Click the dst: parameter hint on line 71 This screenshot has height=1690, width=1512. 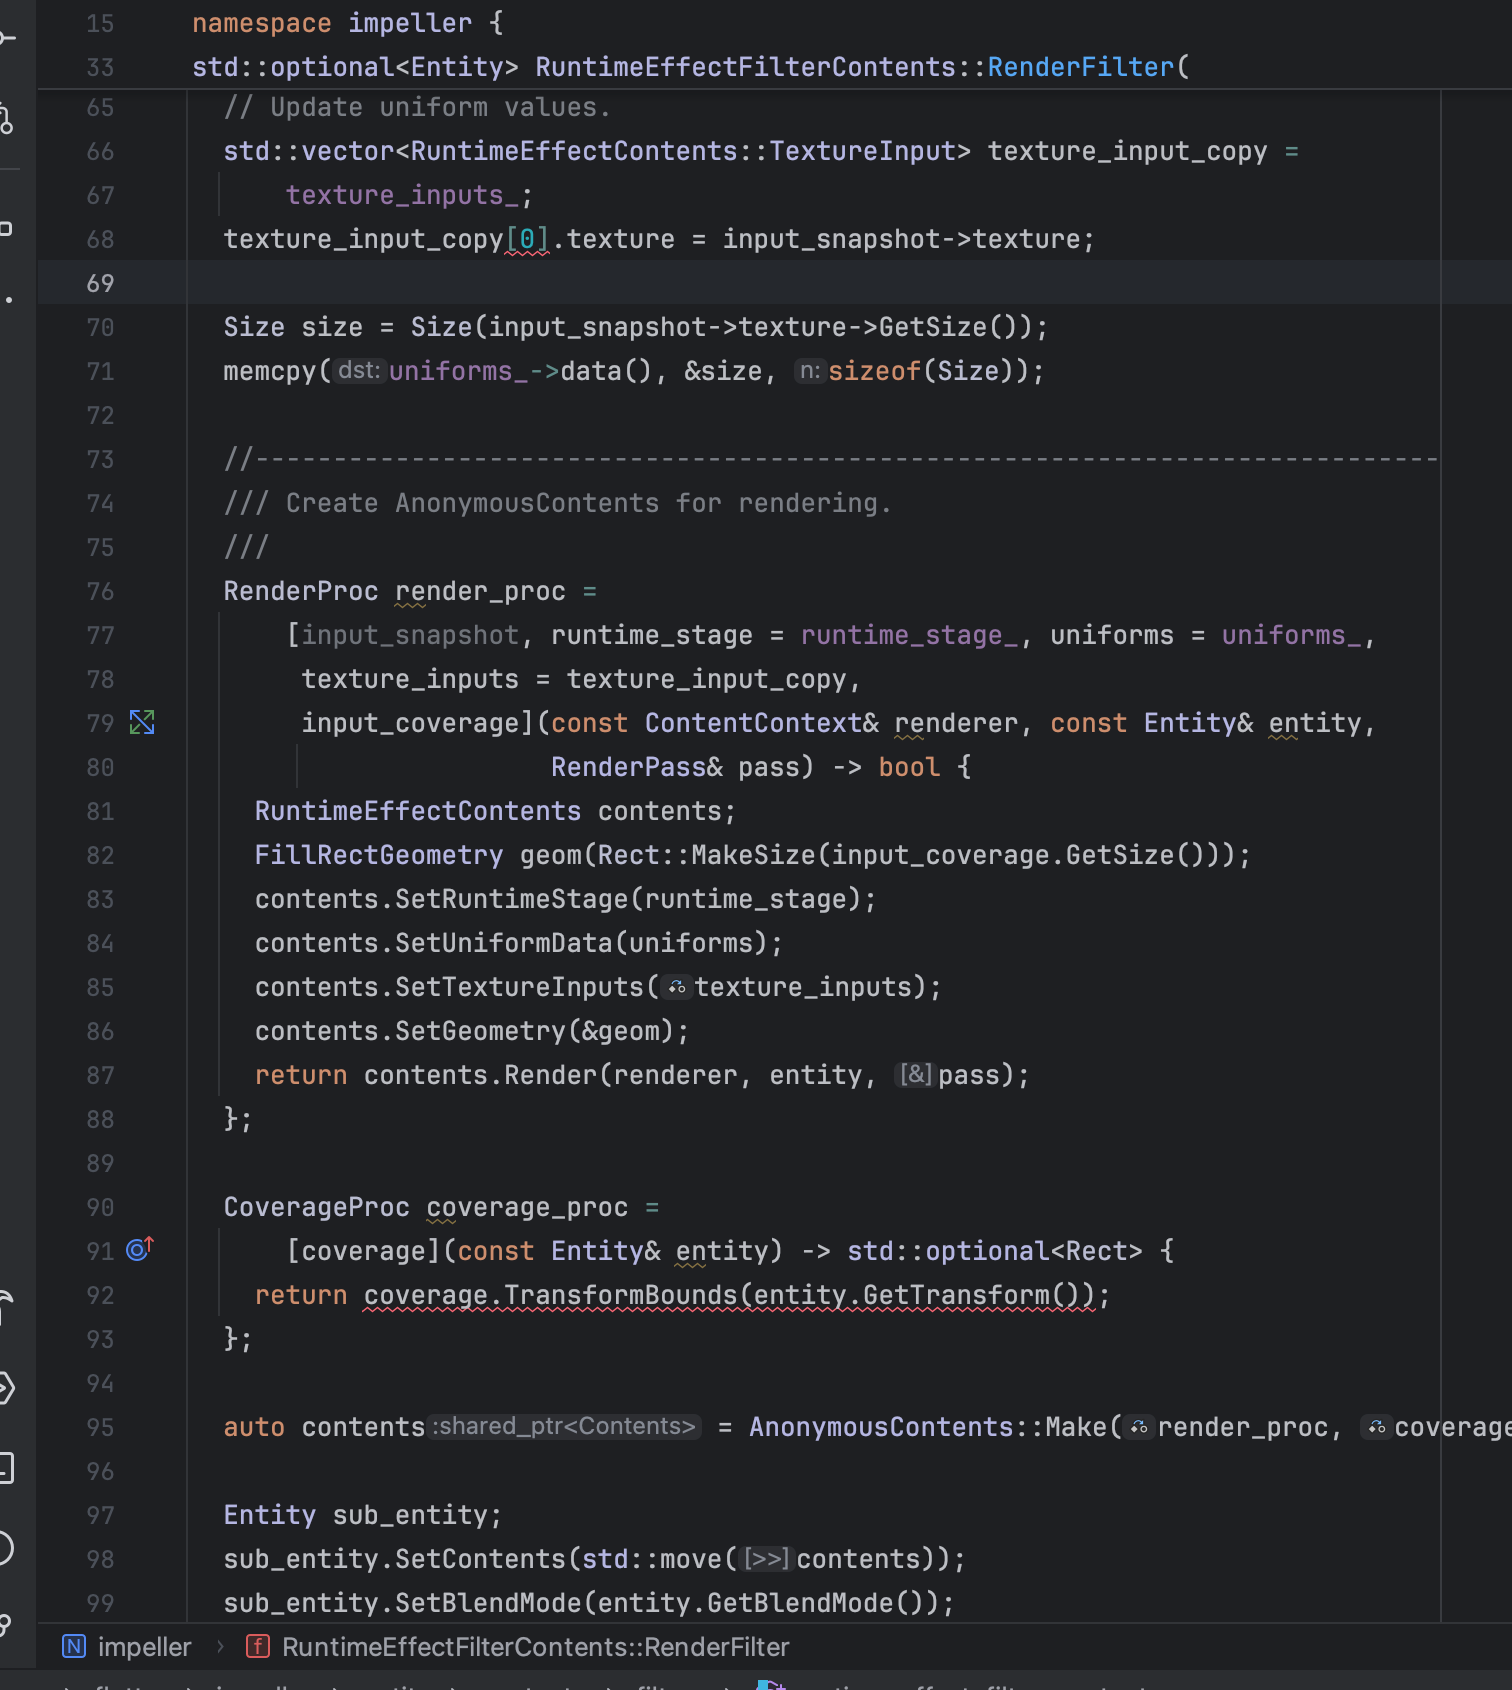[359, 371]
